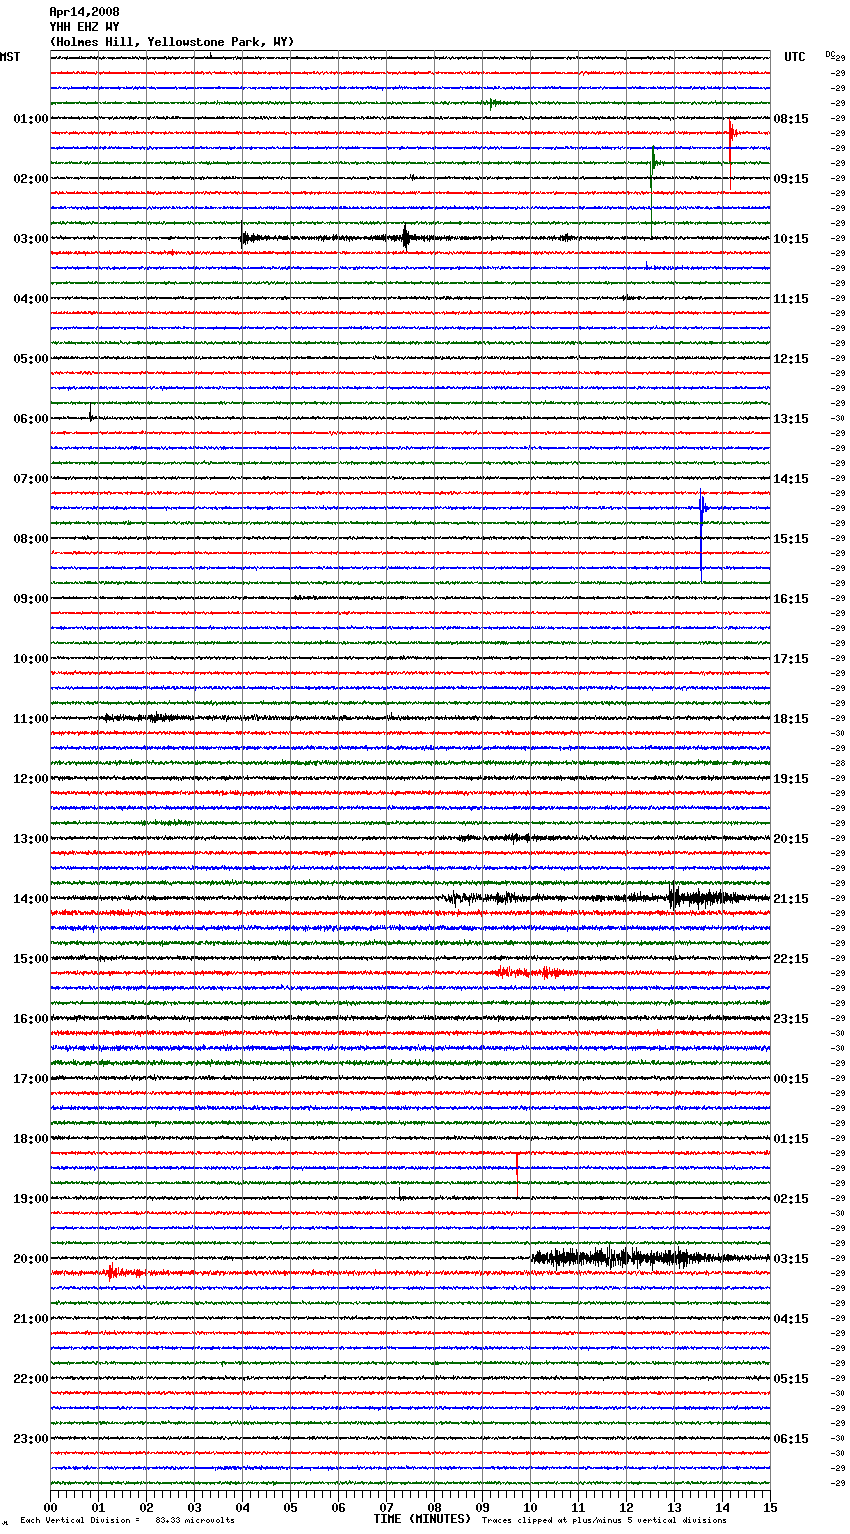Click minute tick 05 on bottom axis

pyautogui.click(x=290, y=1507)
